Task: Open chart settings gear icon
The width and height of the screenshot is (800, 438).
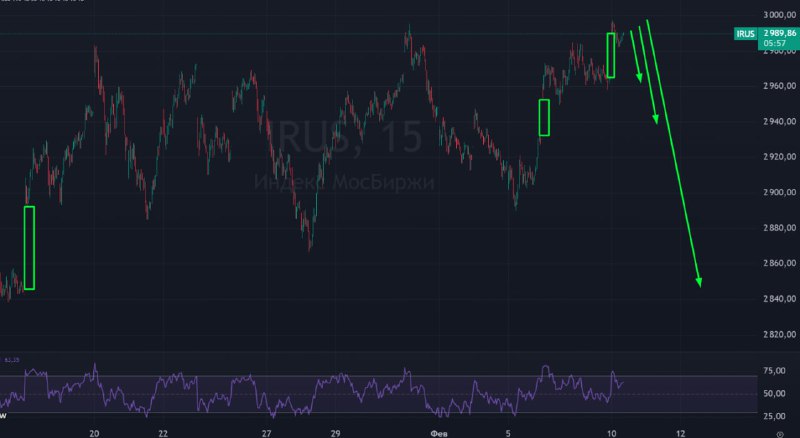Action: [x=780, y=434]
